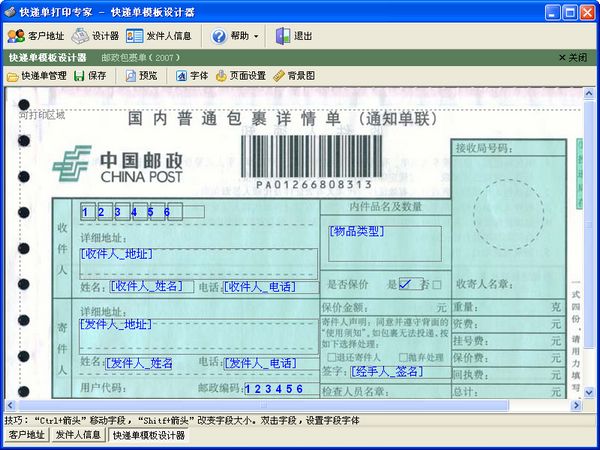Open 快递单管理 waybill management
The height and width of the screenshot is (450, 600).
coord(37,76)
